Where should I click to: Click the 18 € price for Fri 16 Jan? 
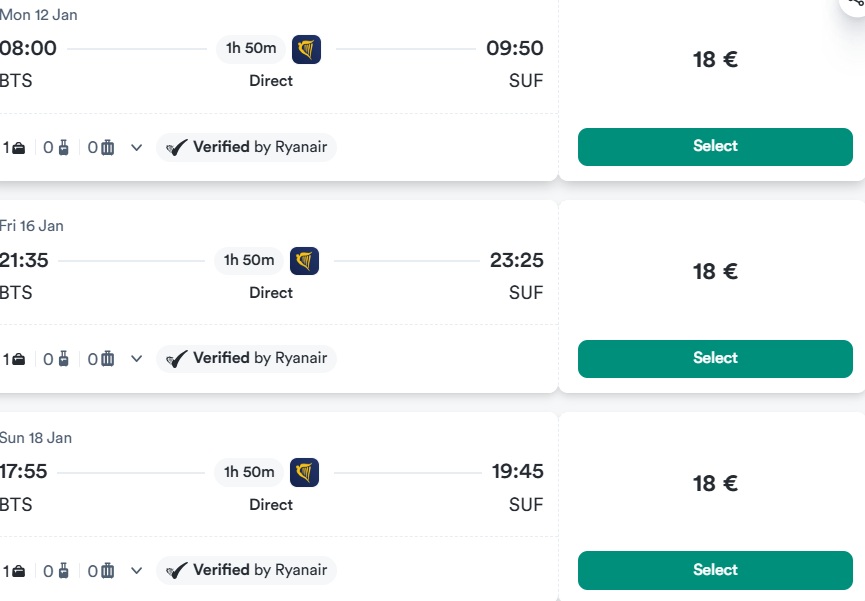pos(715,271)
